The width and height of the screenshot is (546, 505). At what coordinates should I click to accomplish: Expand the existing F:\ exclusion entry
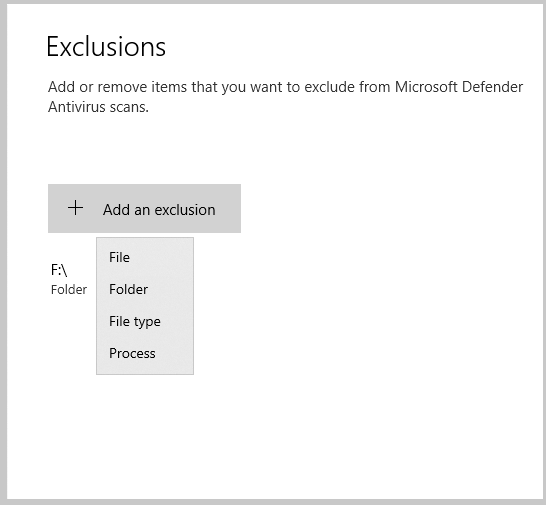[x=72, y=279]
